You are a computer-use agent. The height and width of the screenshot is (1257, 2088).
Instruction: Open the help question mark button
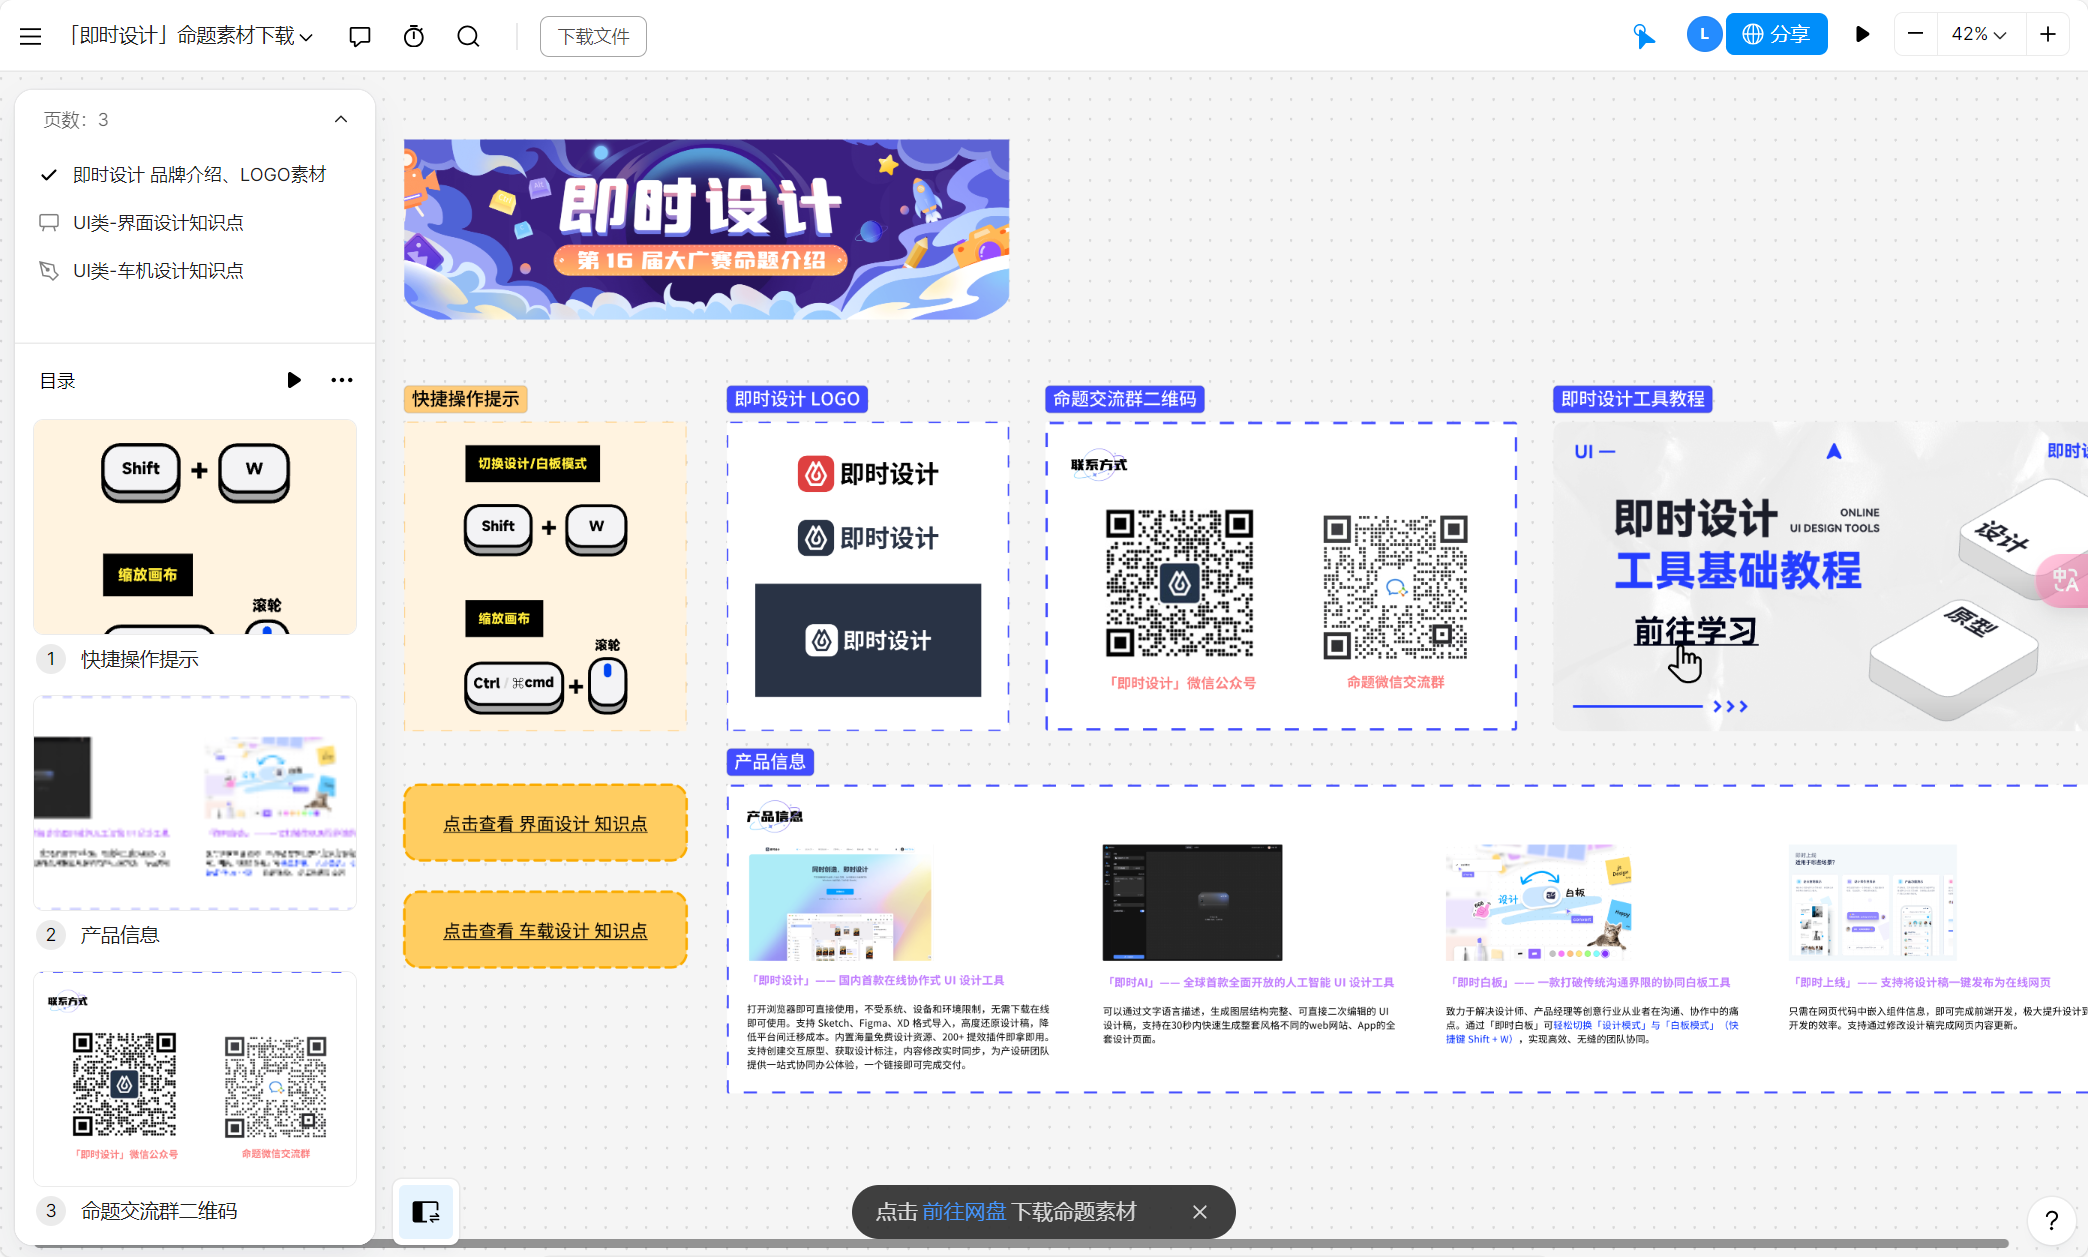click(2051, 1220)
